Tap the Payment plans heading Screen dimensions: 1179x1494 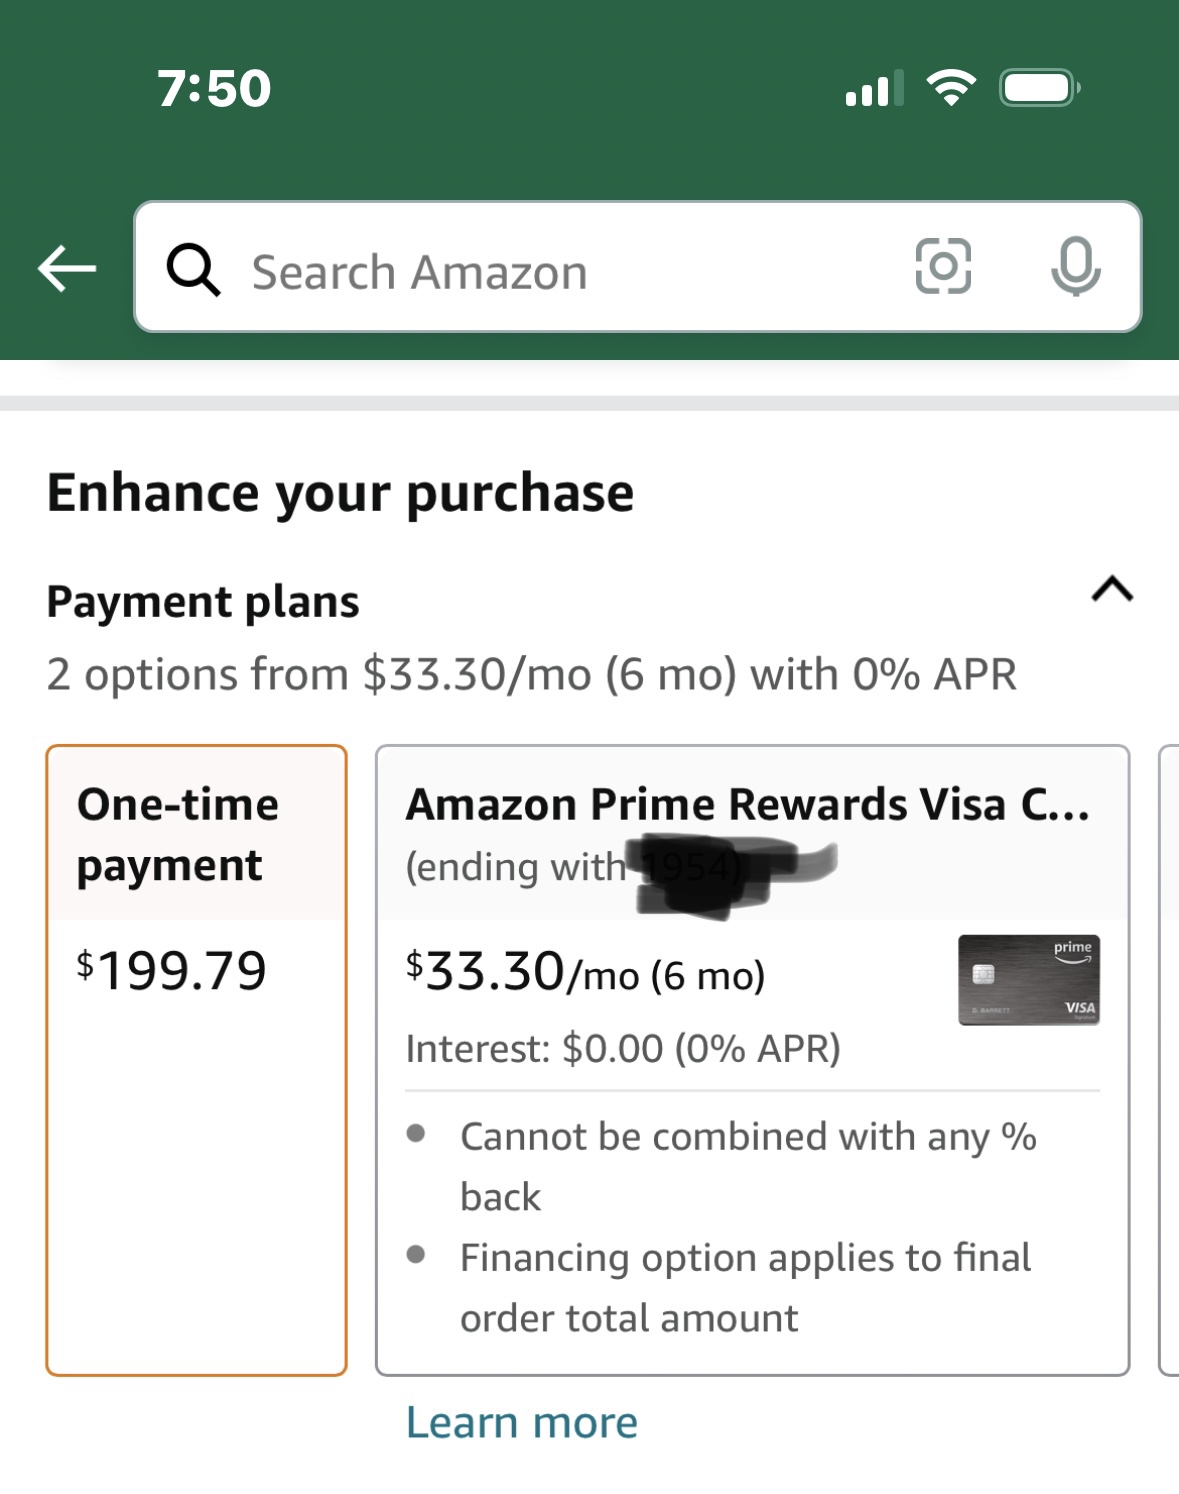pyautogui.click(x=203, y=602)
